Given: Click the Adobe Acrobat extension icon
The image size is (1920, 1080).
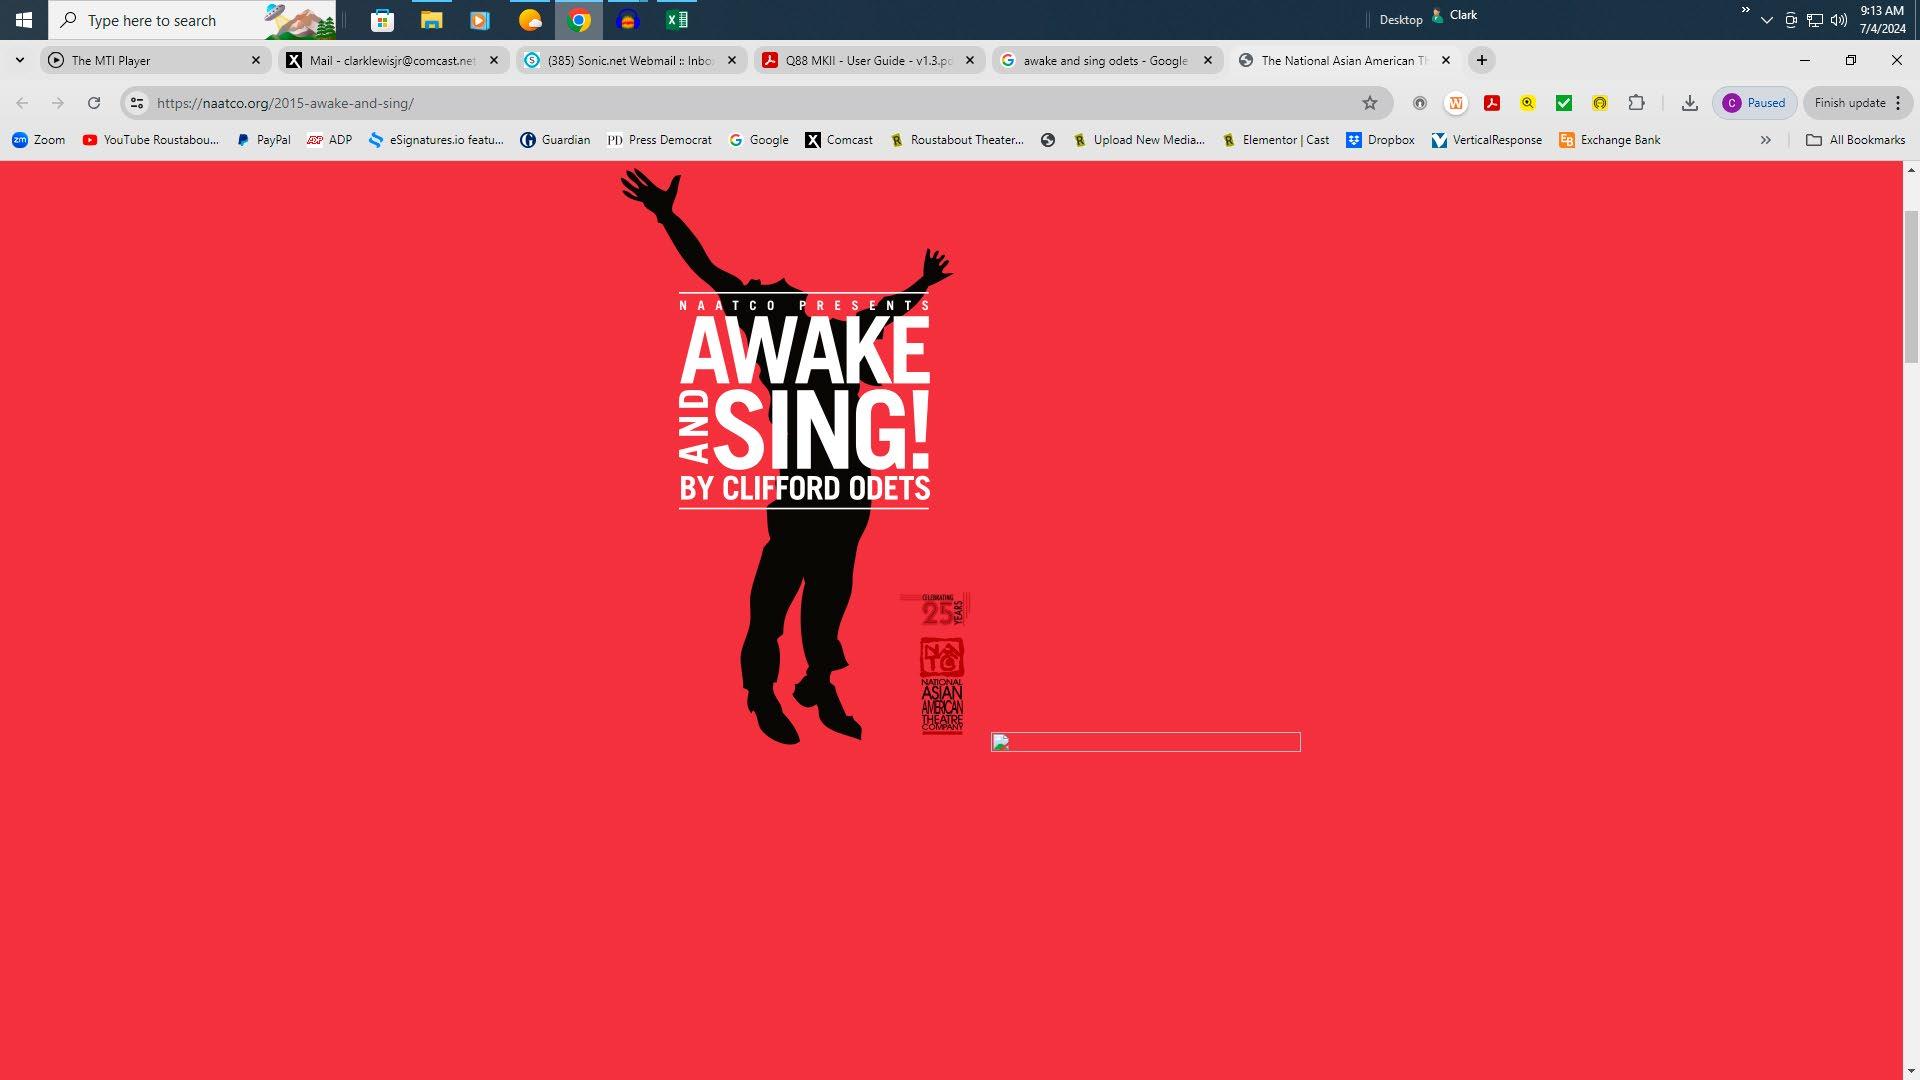Looking at the screenshot, I should 1491,103.
